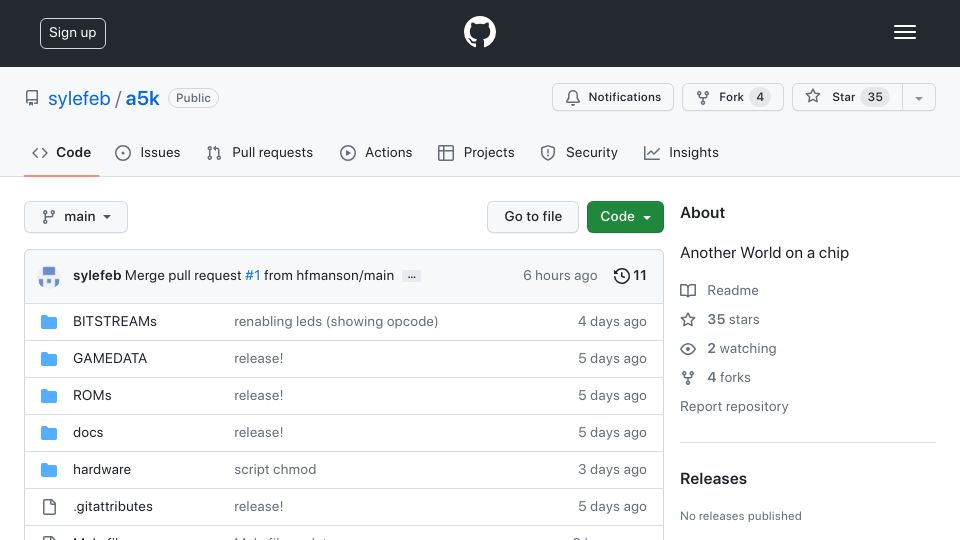Click sylefeb's avatar in commit row
This screenshot has height=540, width=960.
[x=49, y=276]
